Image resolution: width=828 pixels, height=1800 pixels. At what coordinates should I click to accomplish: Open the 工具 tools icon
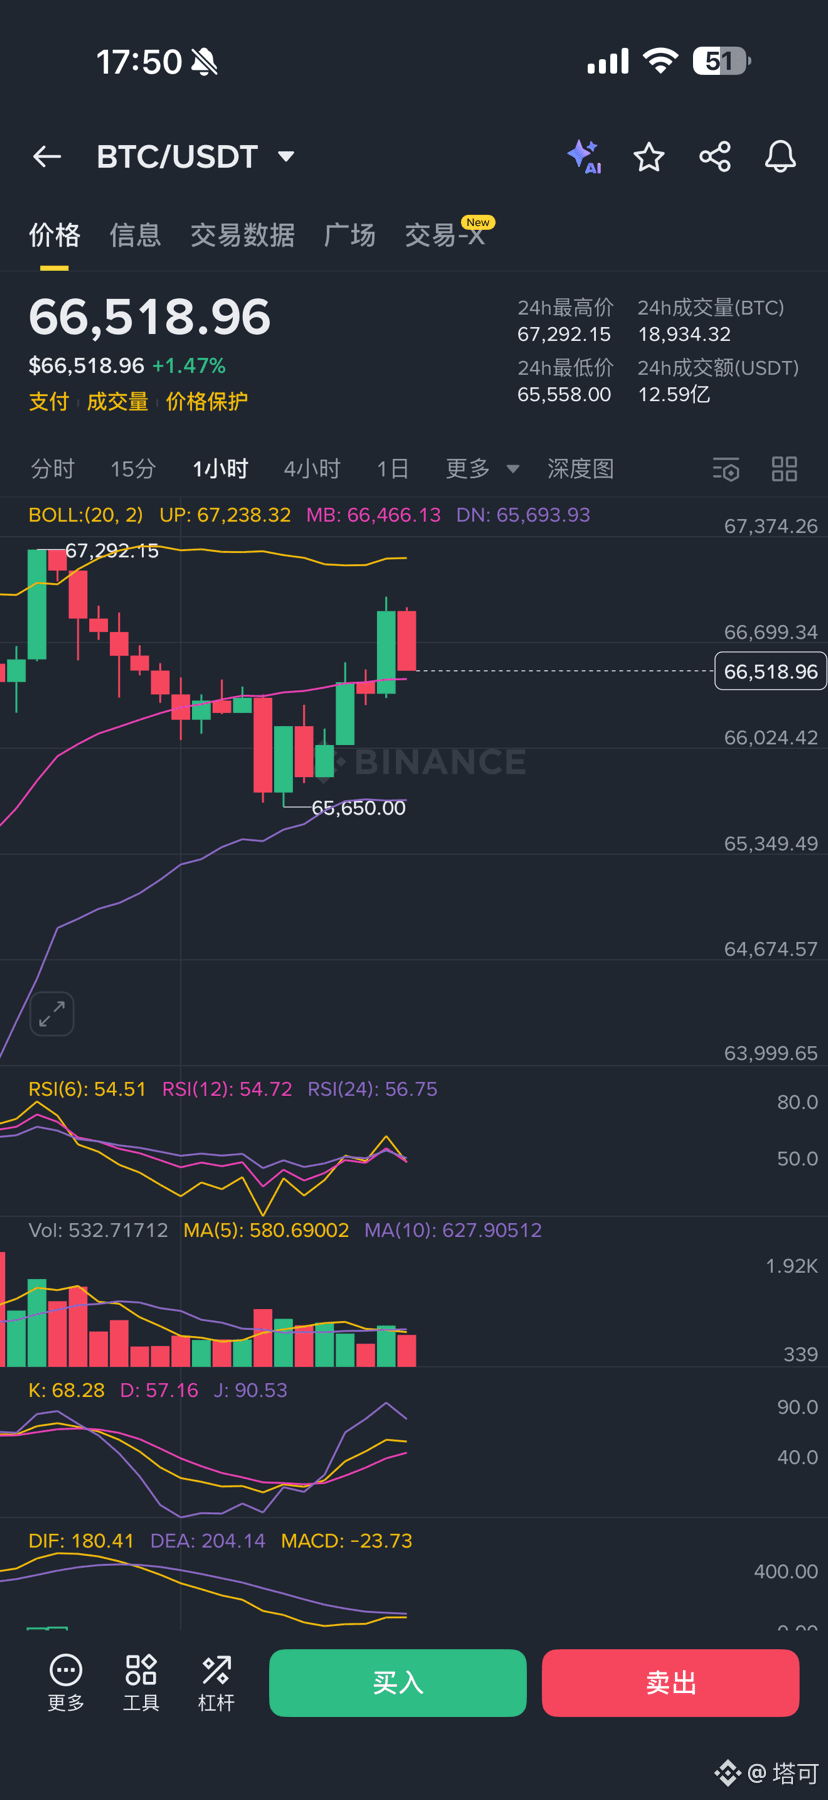(141, 1682)
